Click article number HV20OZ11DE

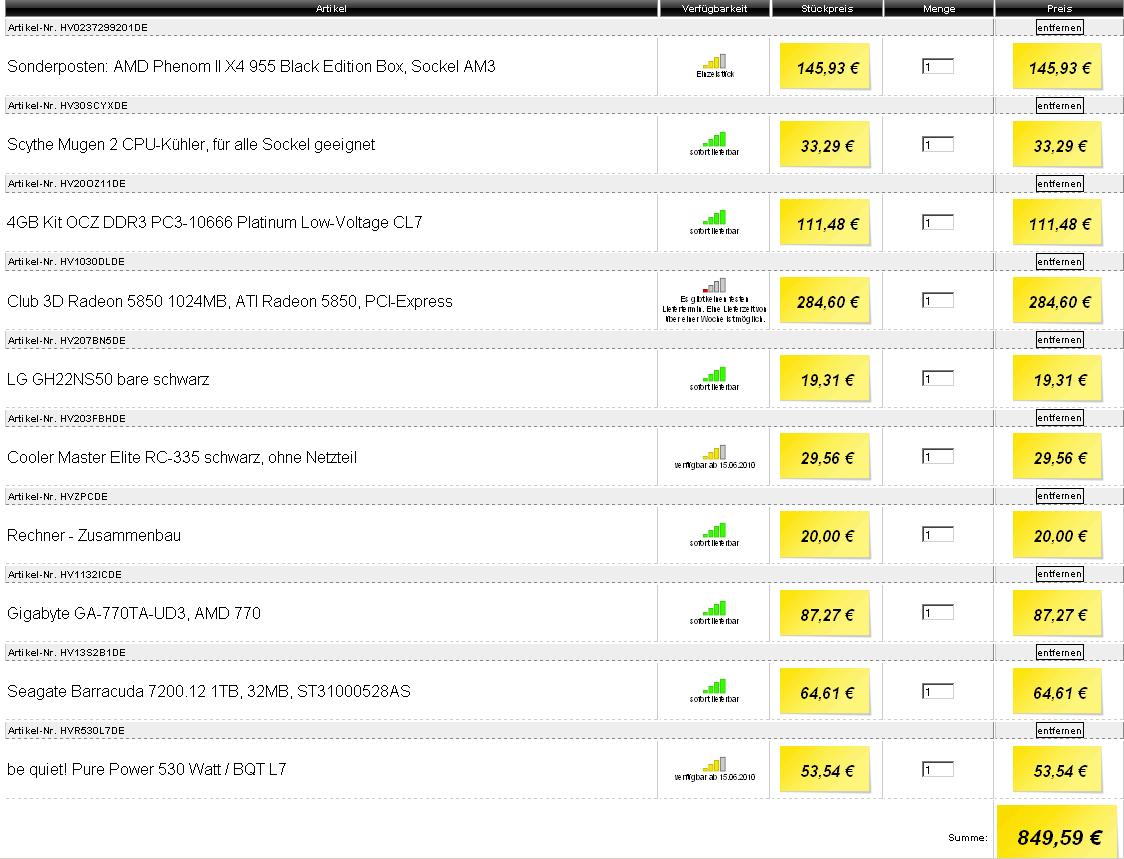[93, 184]
